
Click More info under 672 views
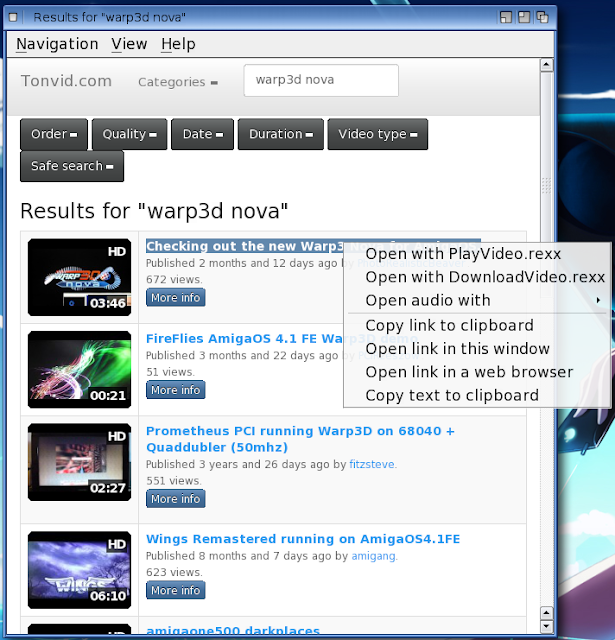coord(175,298)
